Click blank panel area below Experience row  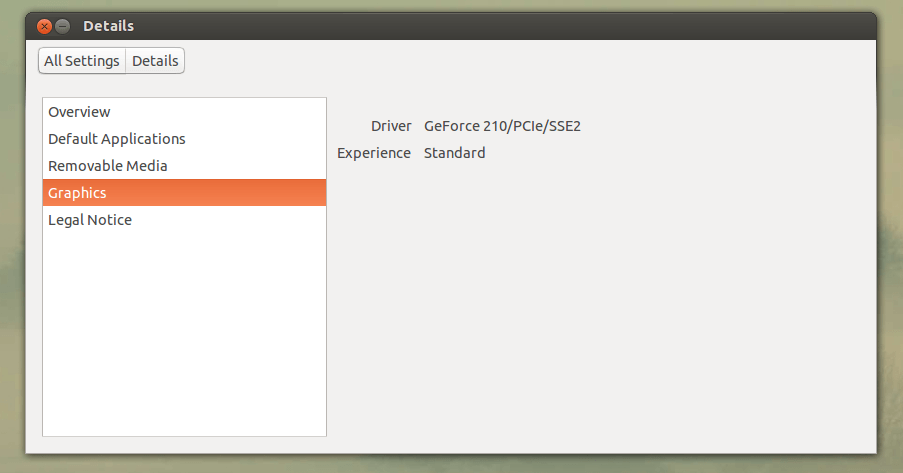click(x=600, y=300)
